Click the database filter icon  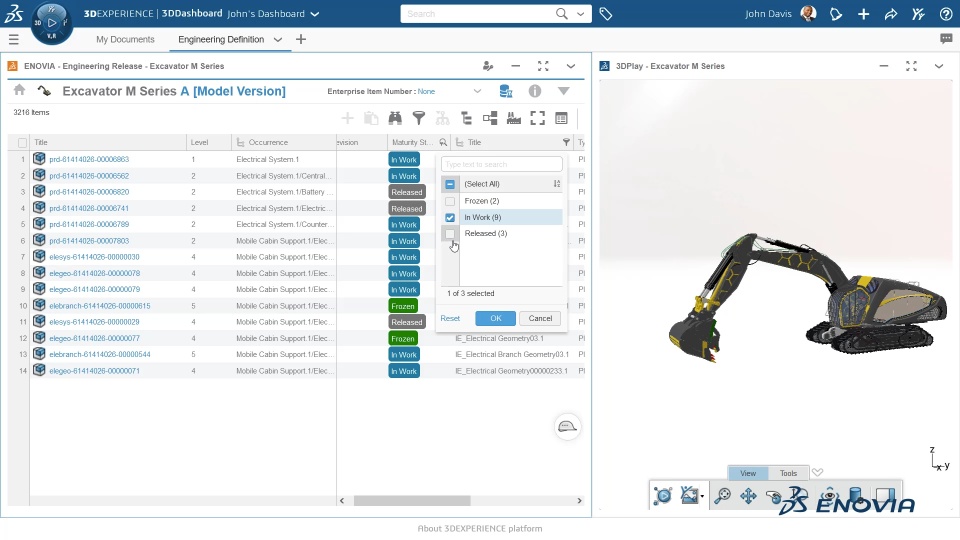pos(506,91)
